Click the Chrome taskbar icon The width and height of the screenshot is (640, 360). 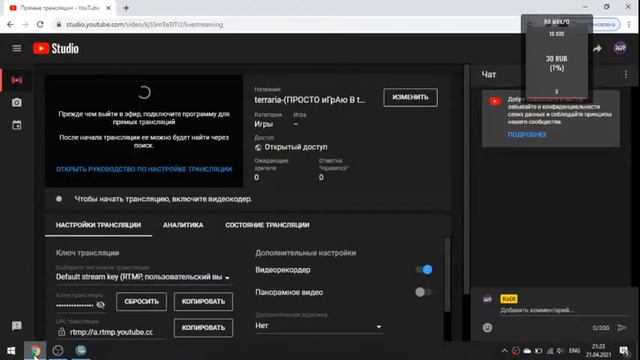[x=36, y=351]
